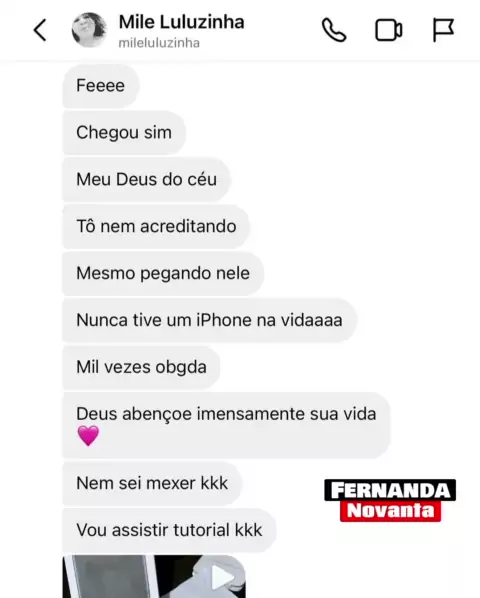
Task: Start a video call from the camera icon
Action: [x=388, y=30]
